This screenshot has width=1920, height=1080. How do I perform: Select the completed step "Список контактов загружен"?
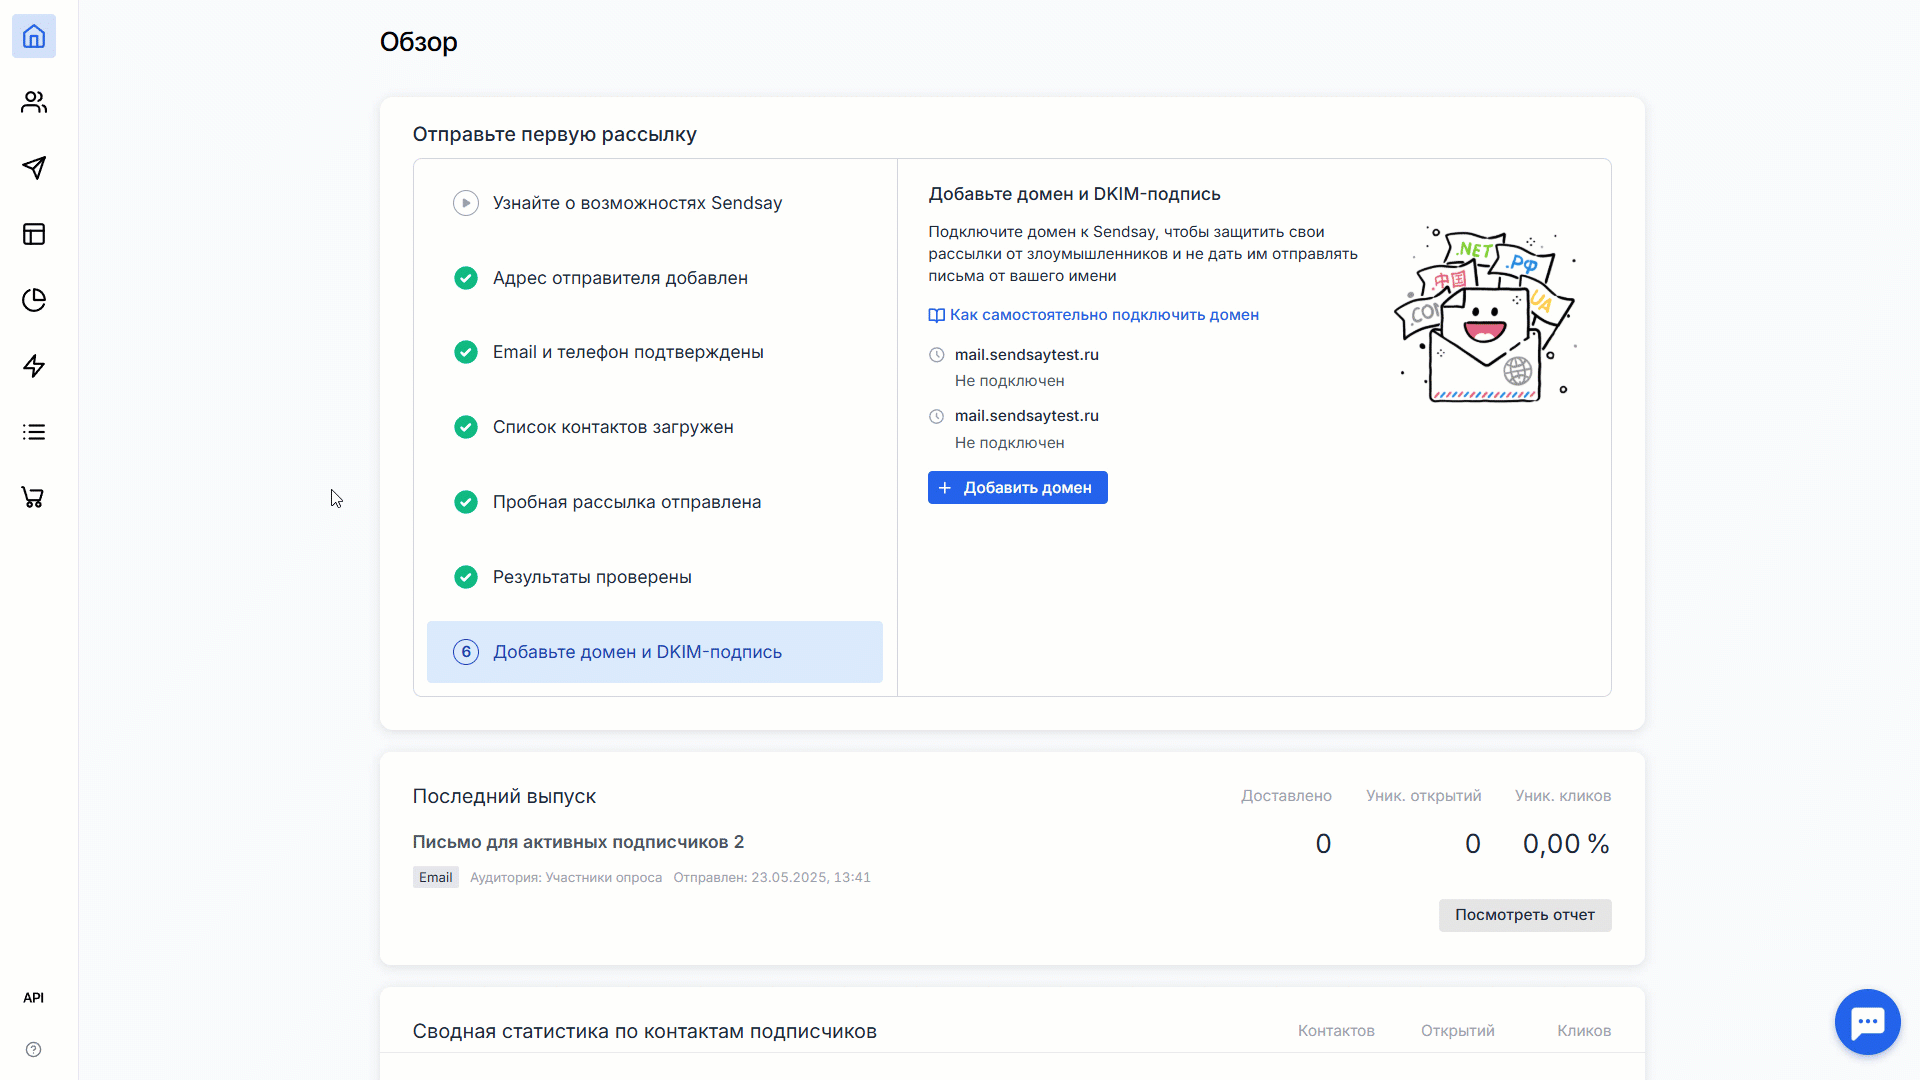[613, 427]
